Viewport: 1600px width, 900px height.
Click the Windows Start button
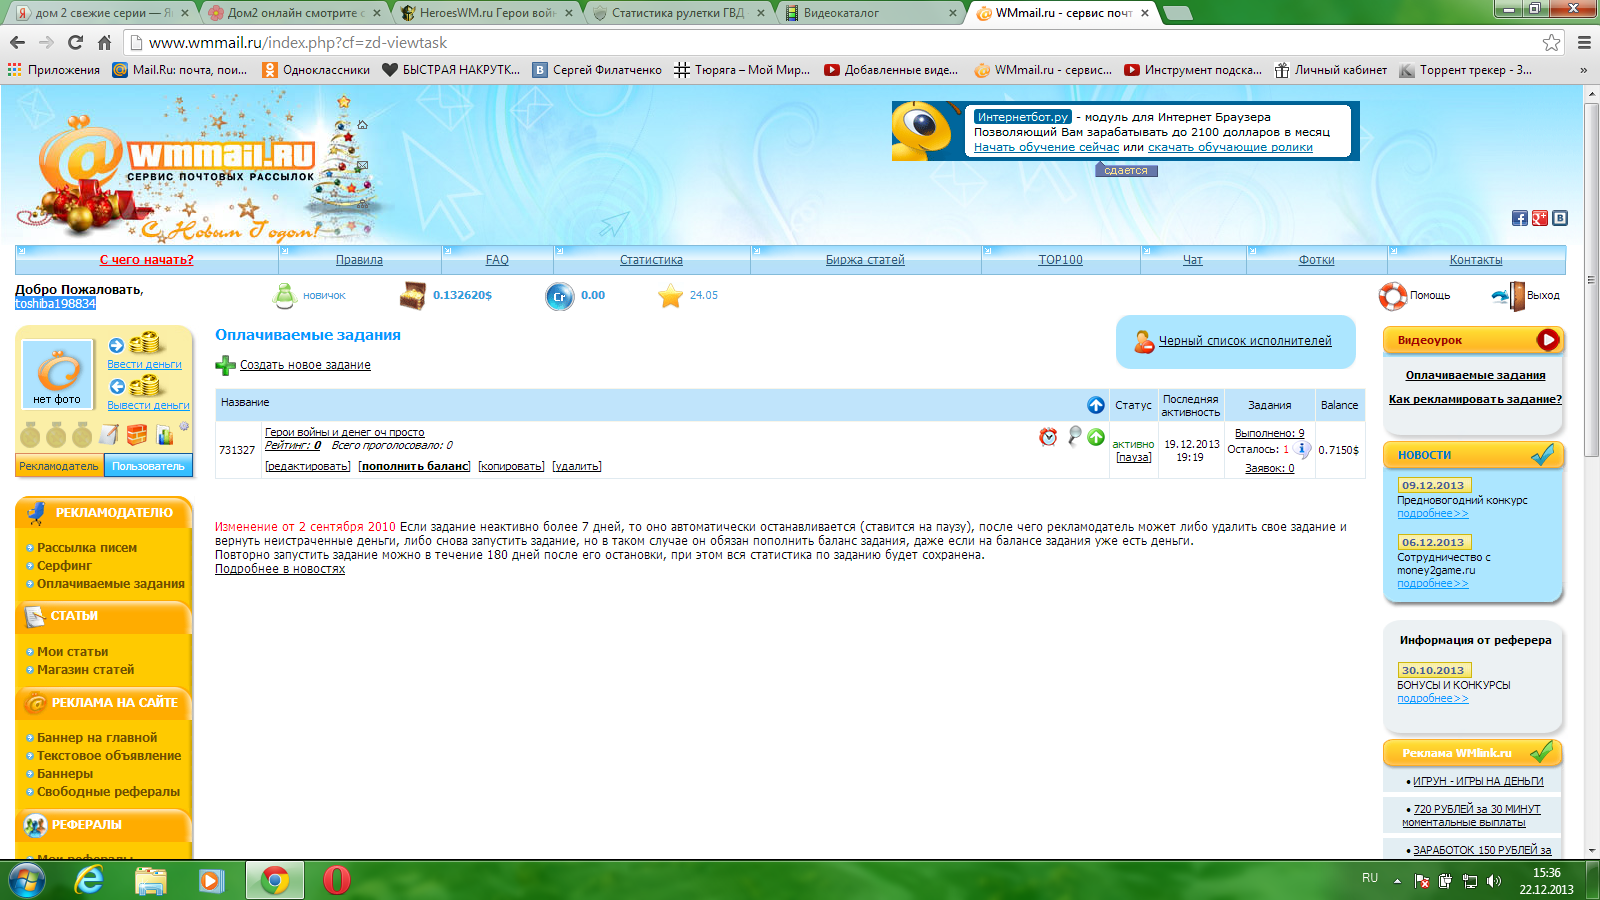click(x=27, y=880)
